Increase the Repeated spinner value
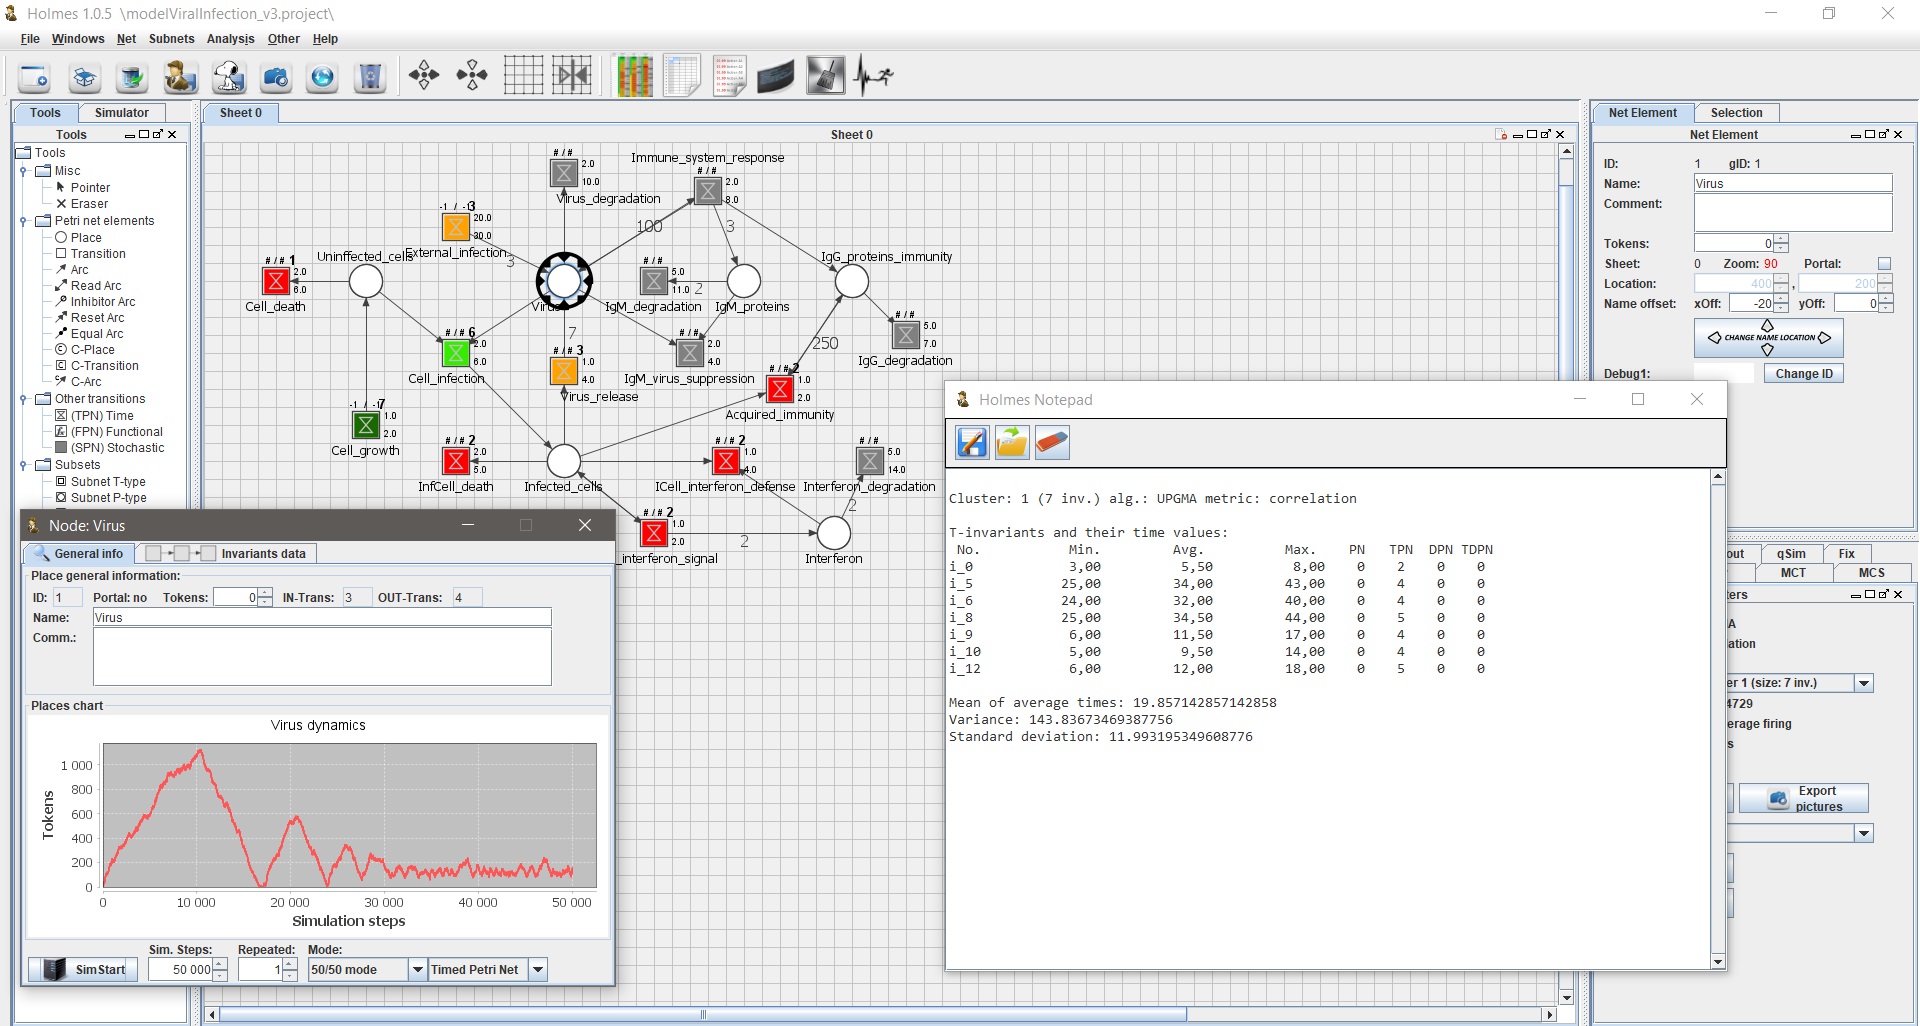 click(290, 964)
